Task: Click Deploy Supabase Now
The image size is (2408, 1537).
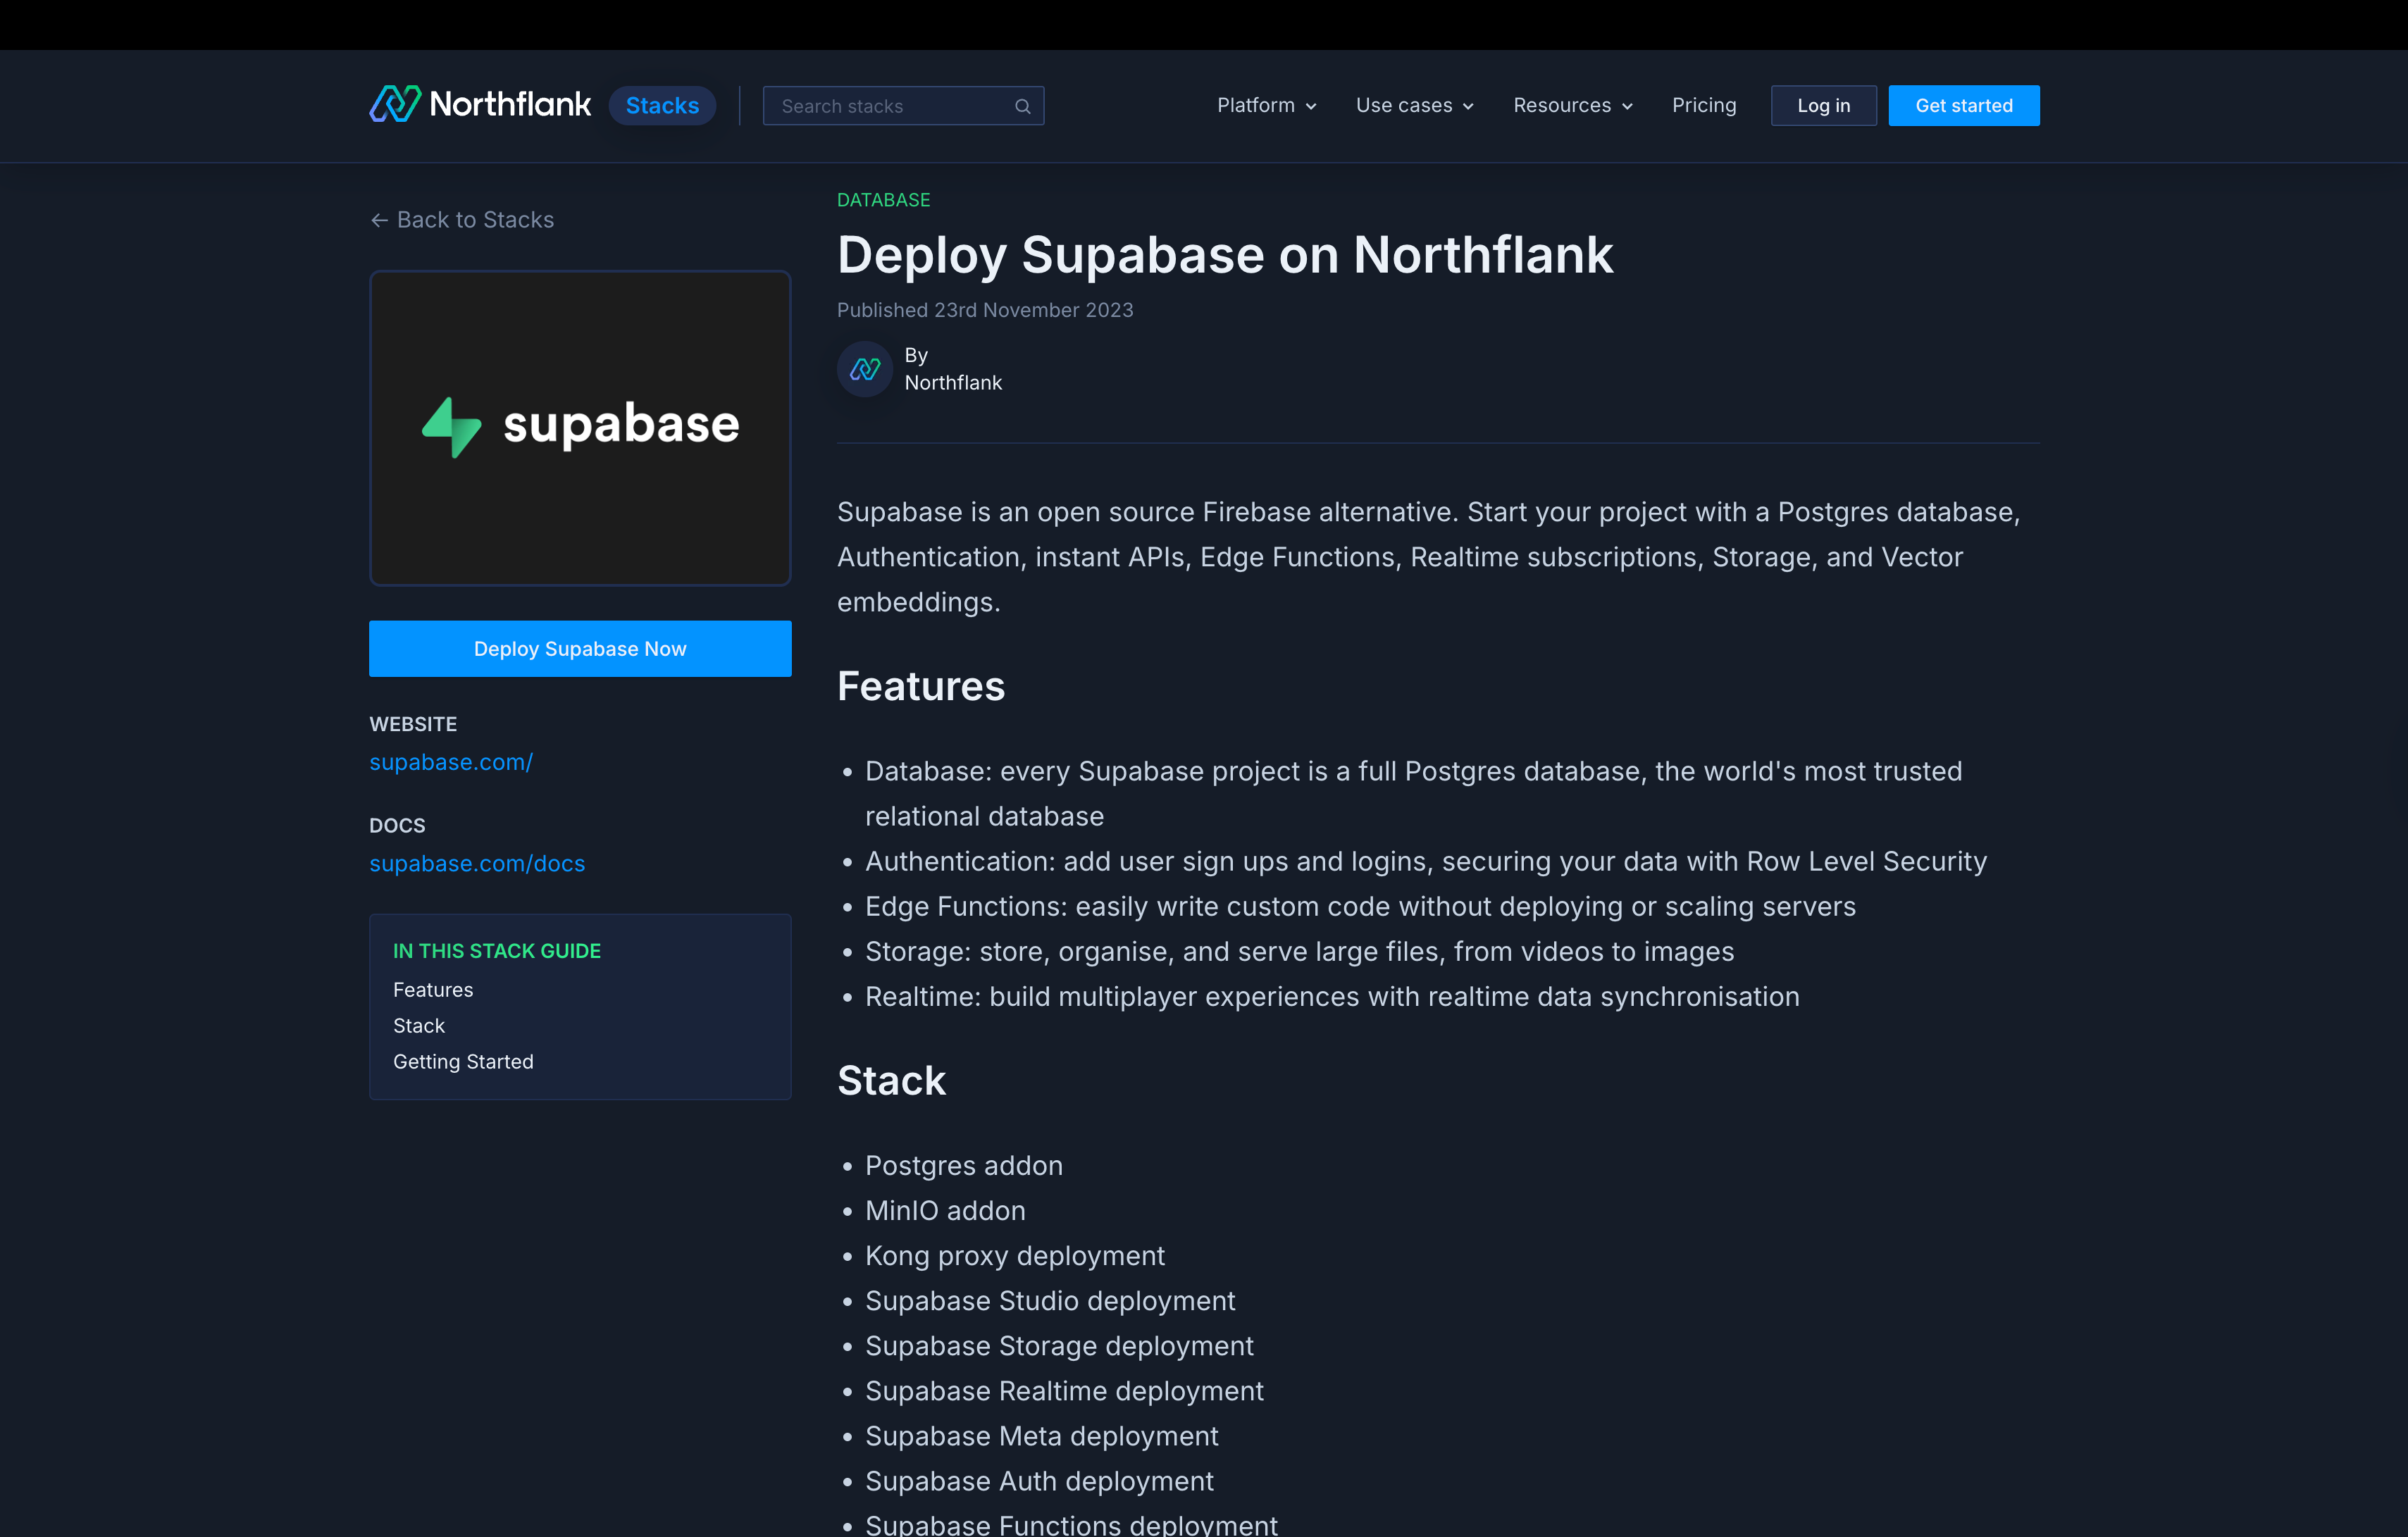Action: click(580, 648)
